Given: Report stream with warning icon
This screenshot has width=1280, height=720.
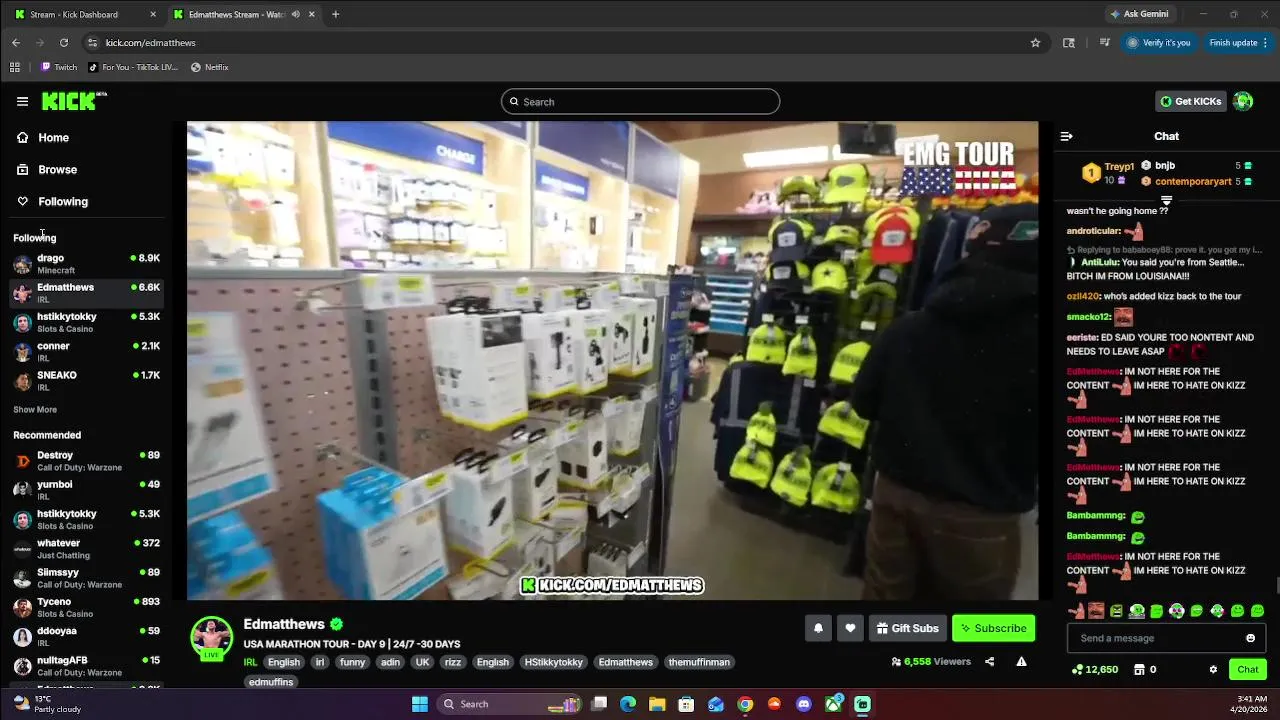Looking at the screenshot, I should [x=1021, y=661].
